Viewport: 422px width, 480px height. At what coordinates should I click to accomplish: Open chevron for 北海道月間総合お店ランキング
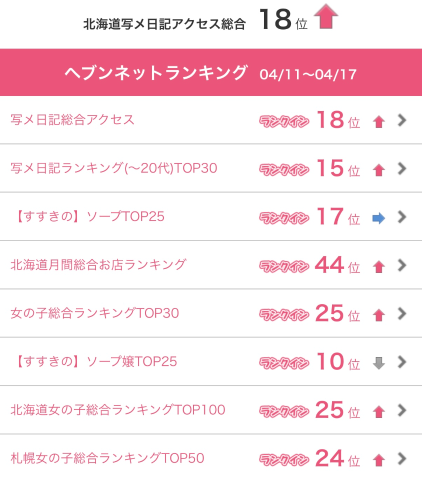(x=402, y=265)
